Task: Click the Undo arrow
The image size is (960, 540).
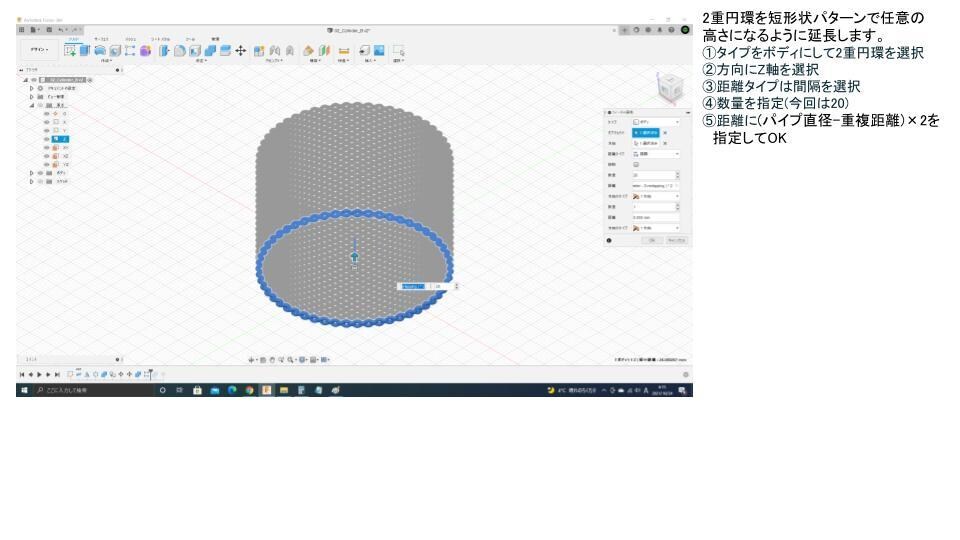Action: (61, 29)
